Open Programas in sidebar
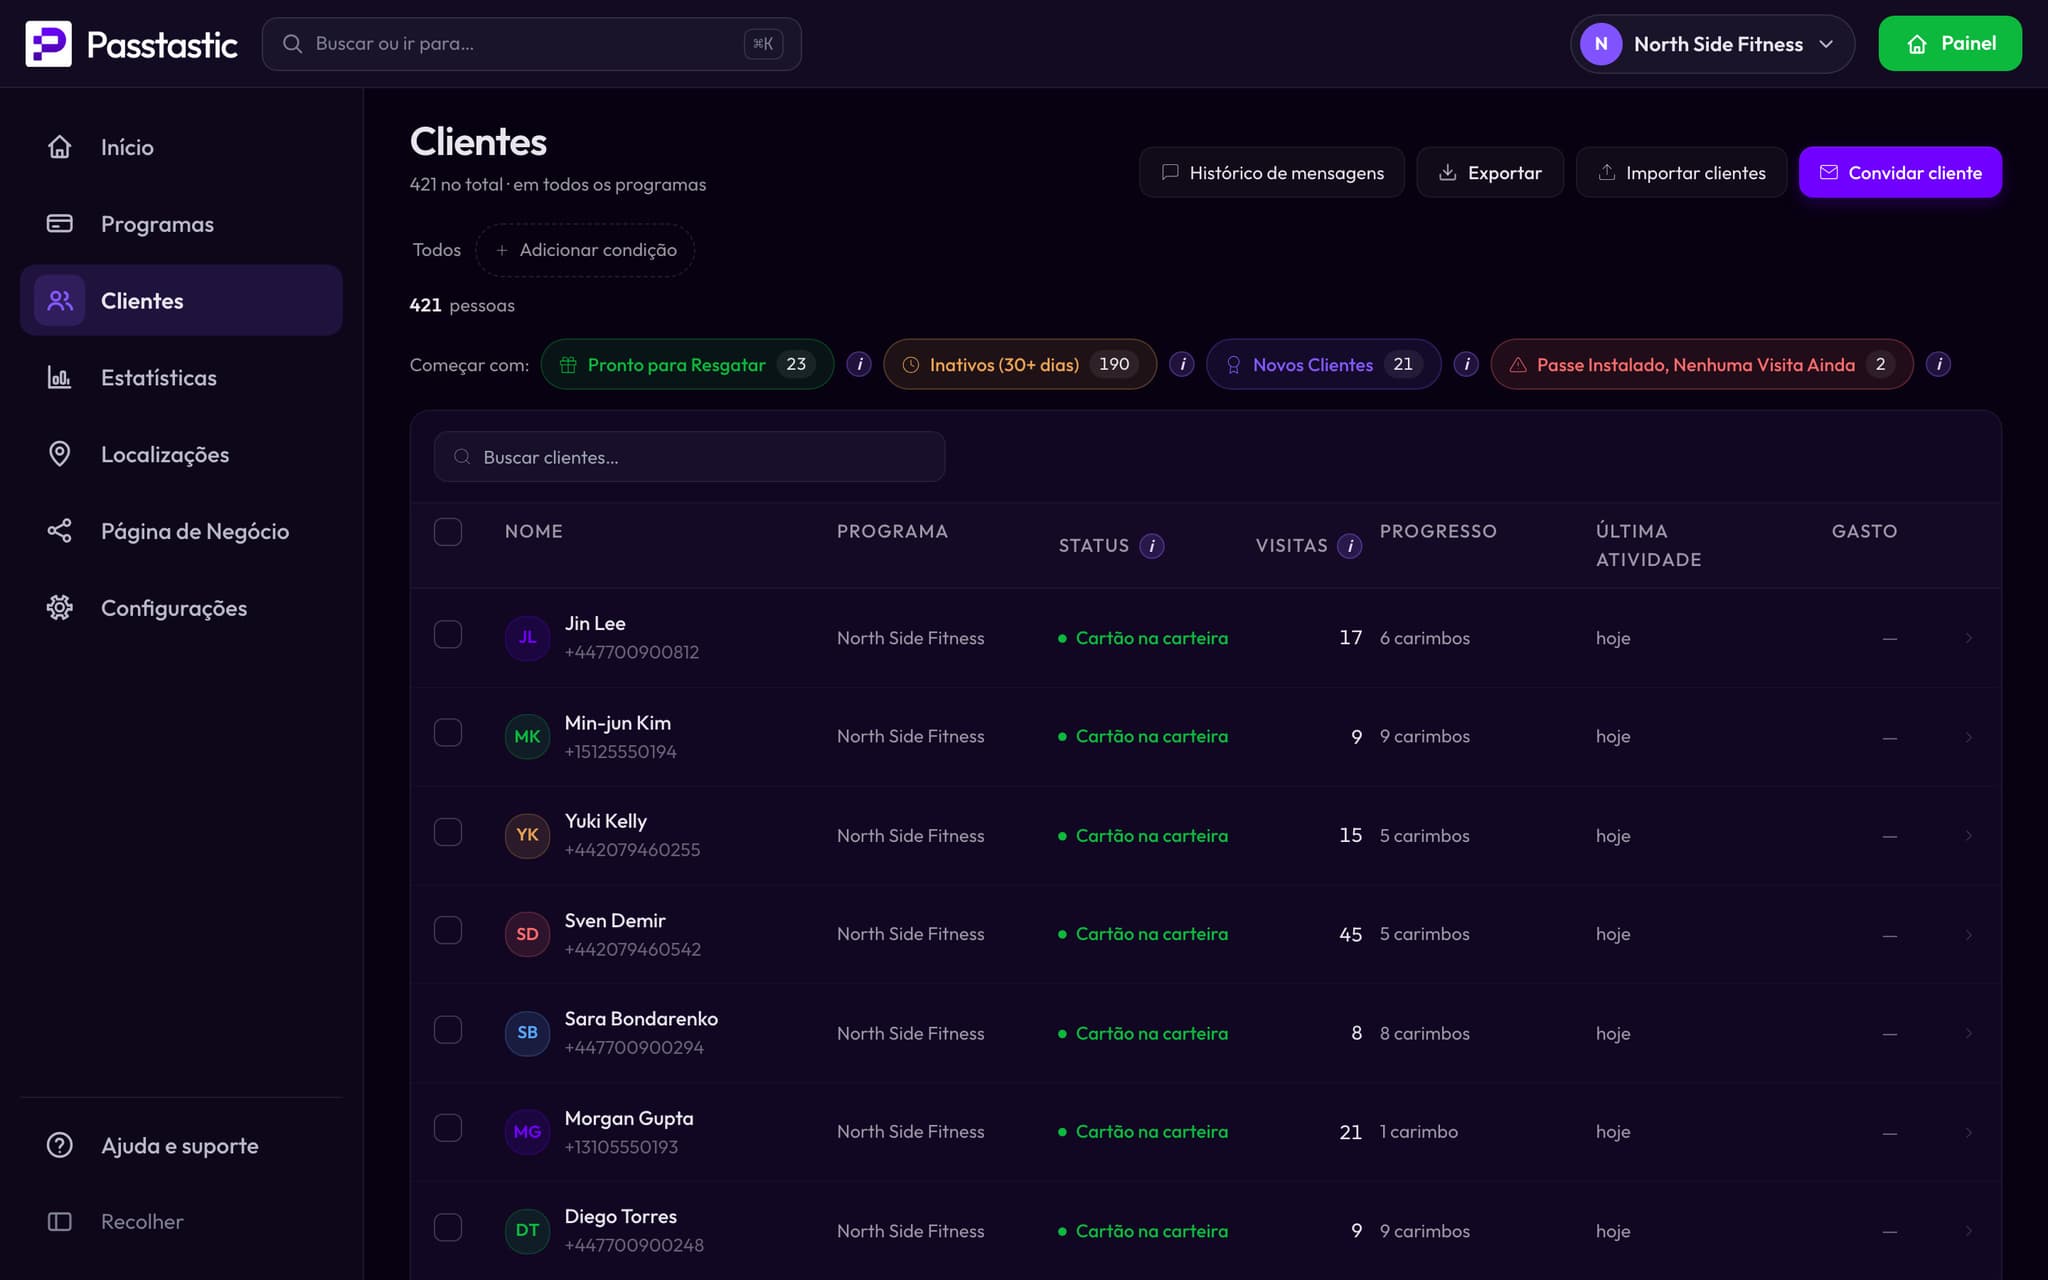The width and height of the screenshot is (2048, 1280). tap(181, 224)
